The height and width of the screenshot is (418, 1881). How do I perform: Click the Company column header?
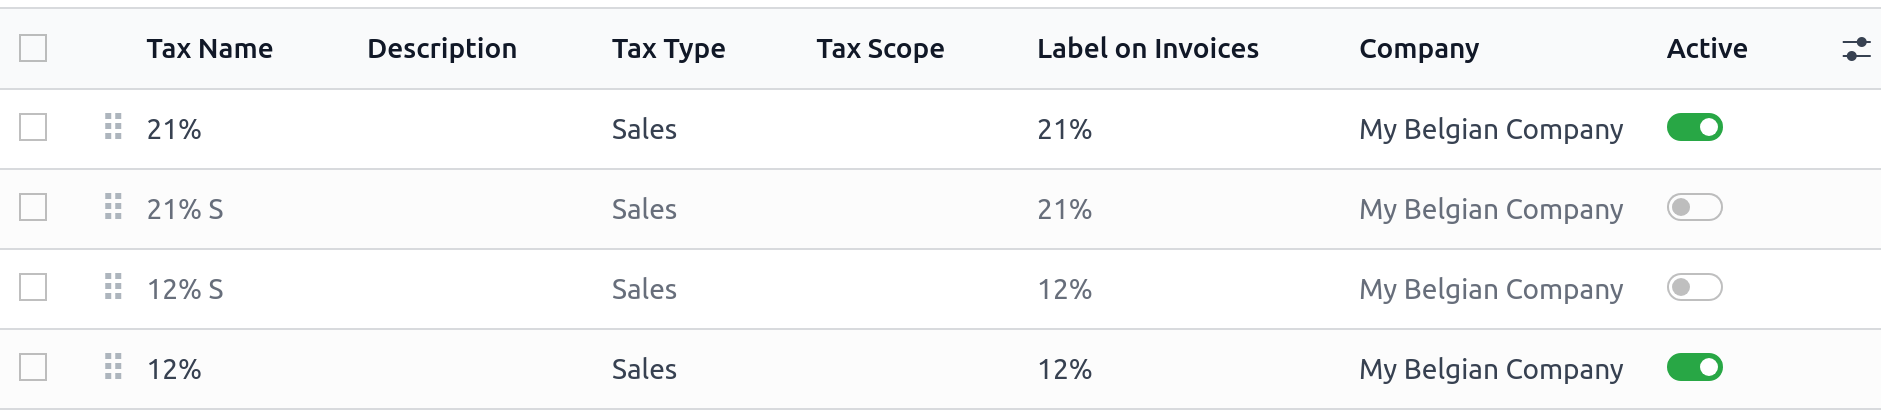coord(1418,49)
